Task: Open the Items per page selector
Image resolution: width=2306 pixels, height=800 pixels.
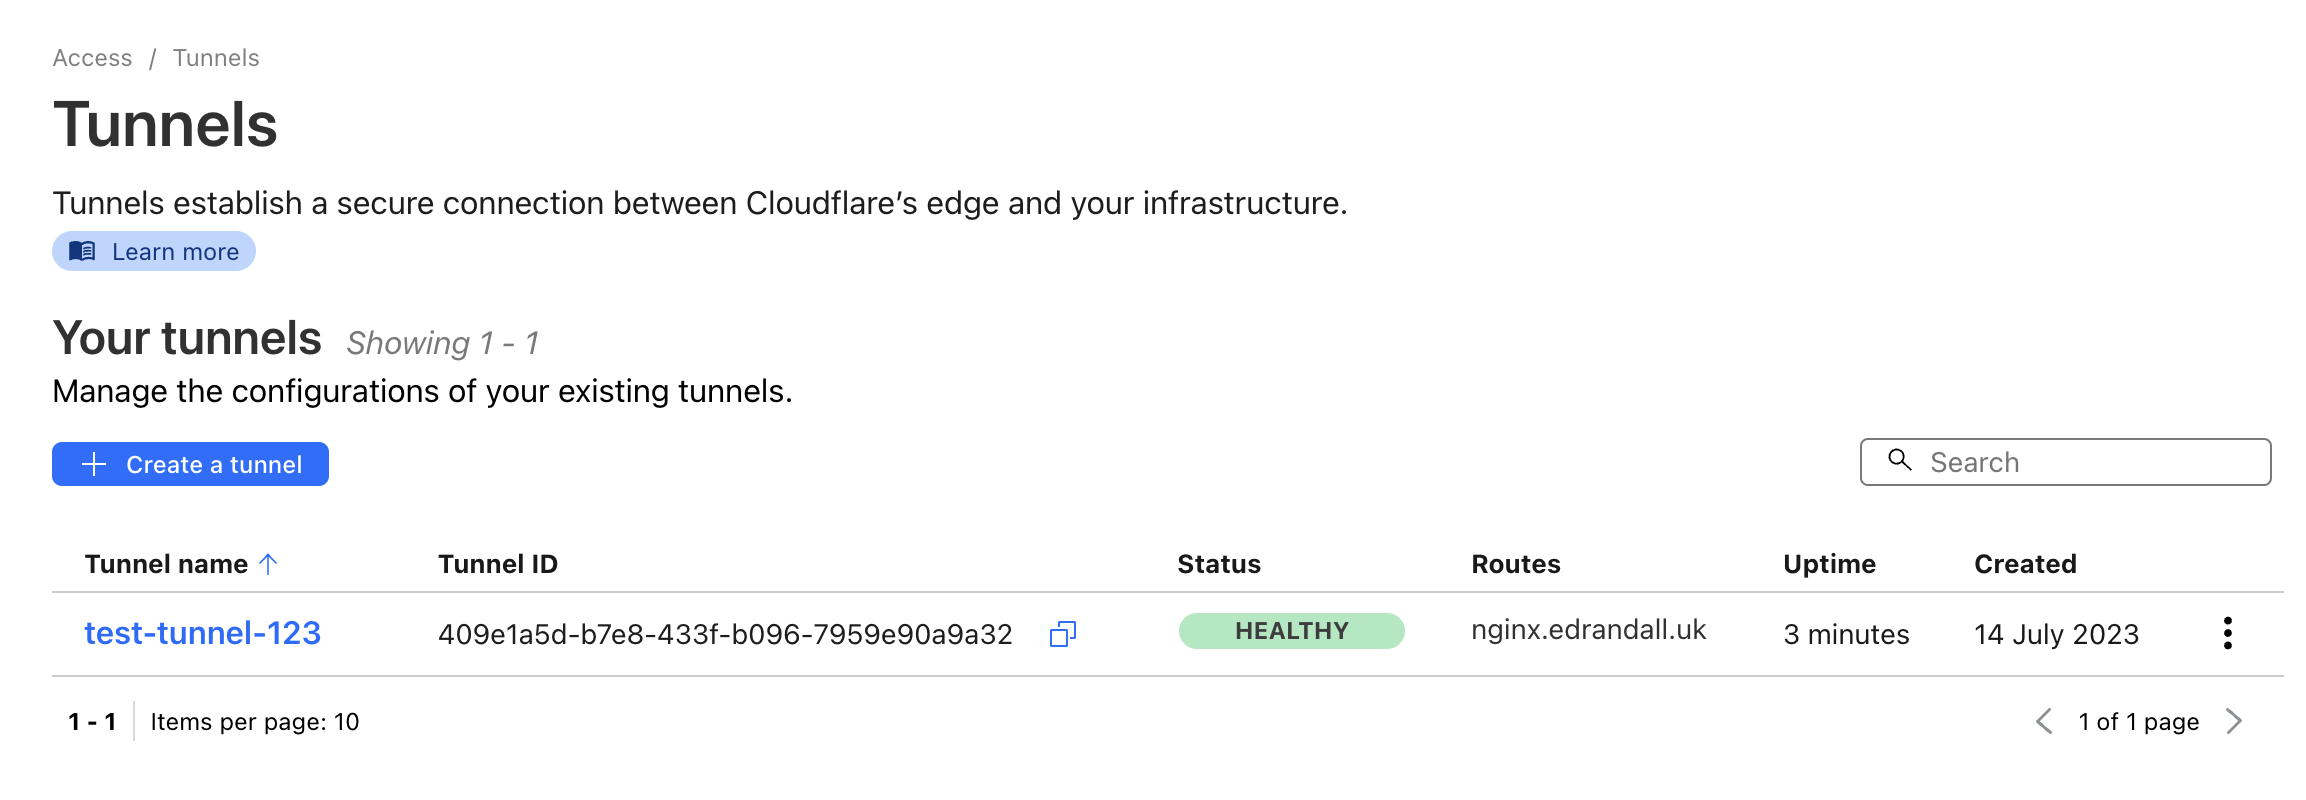Action: [x=254, y=722]
